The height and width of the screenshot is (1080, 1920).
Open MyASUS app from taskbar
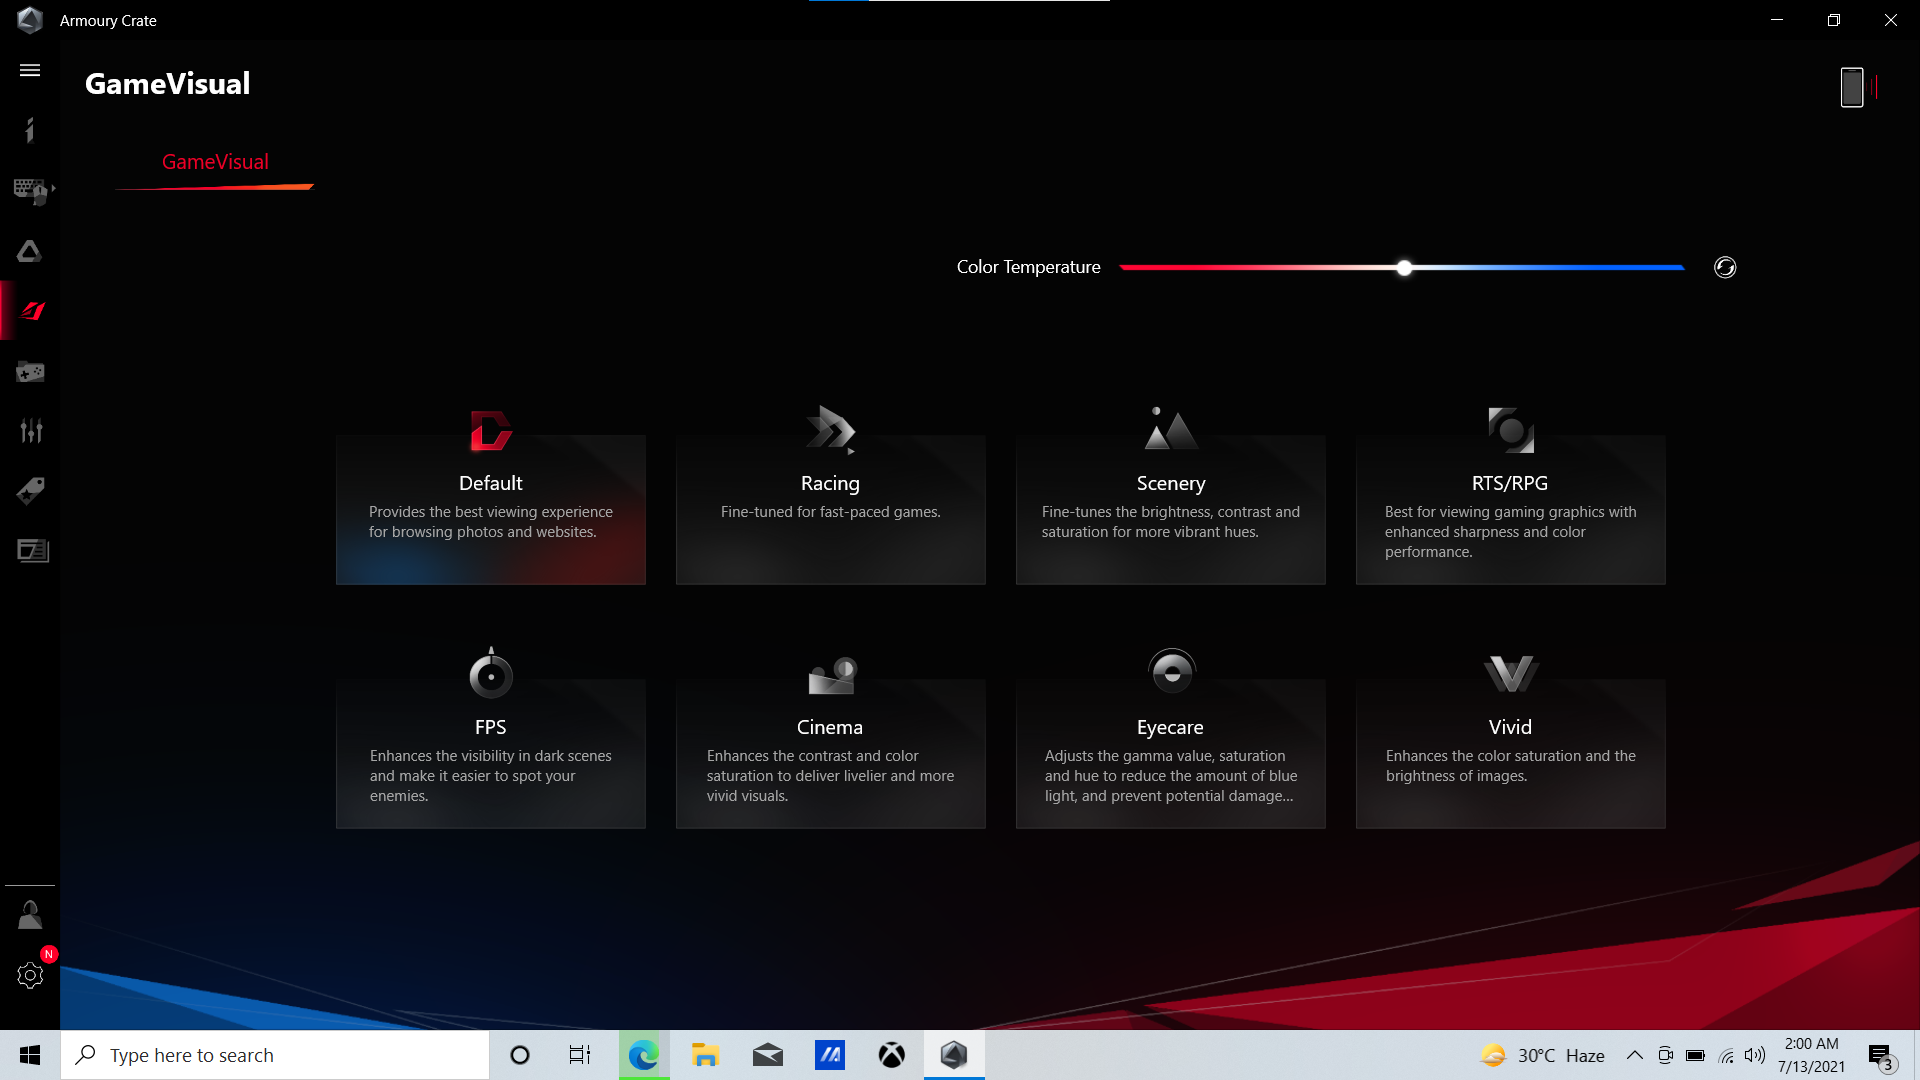point(830,1055)
